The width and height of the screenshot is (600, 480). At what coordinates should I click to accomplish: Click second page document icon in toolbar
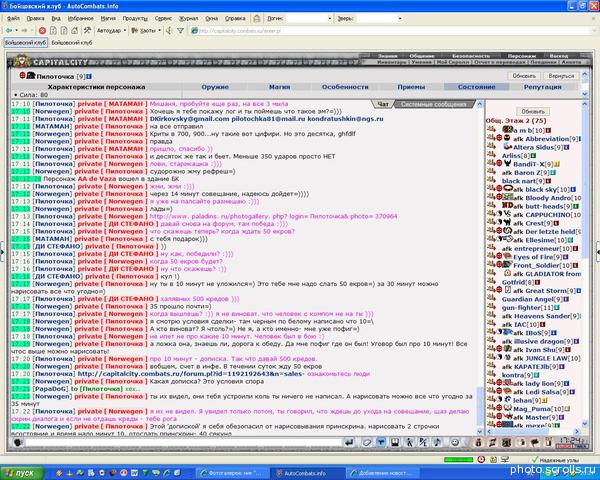(x=64, y=31)
